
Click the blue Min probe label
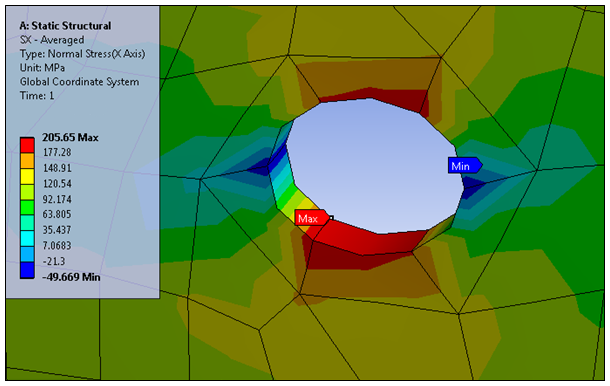coord(465,166)
